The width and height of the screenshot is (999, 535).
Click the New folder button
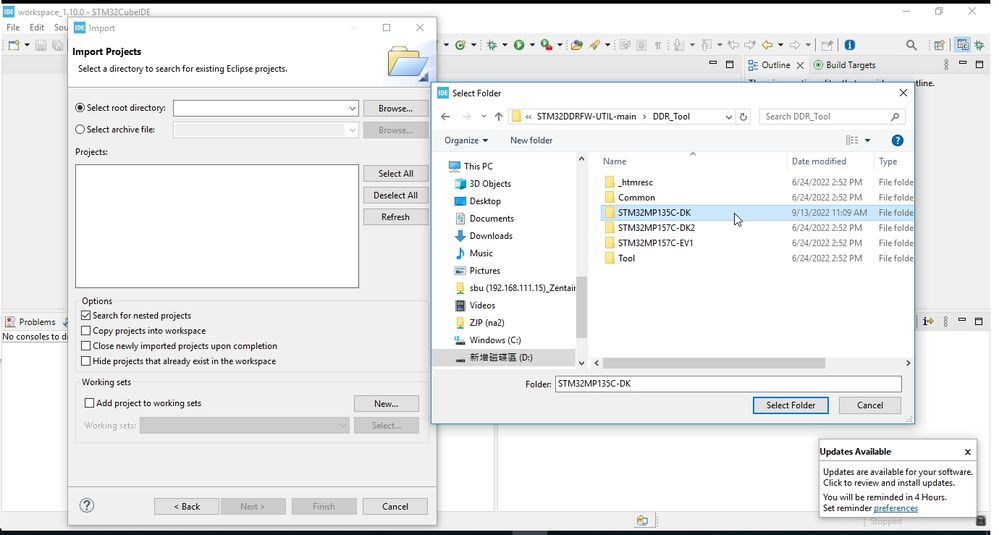[531, 140]
